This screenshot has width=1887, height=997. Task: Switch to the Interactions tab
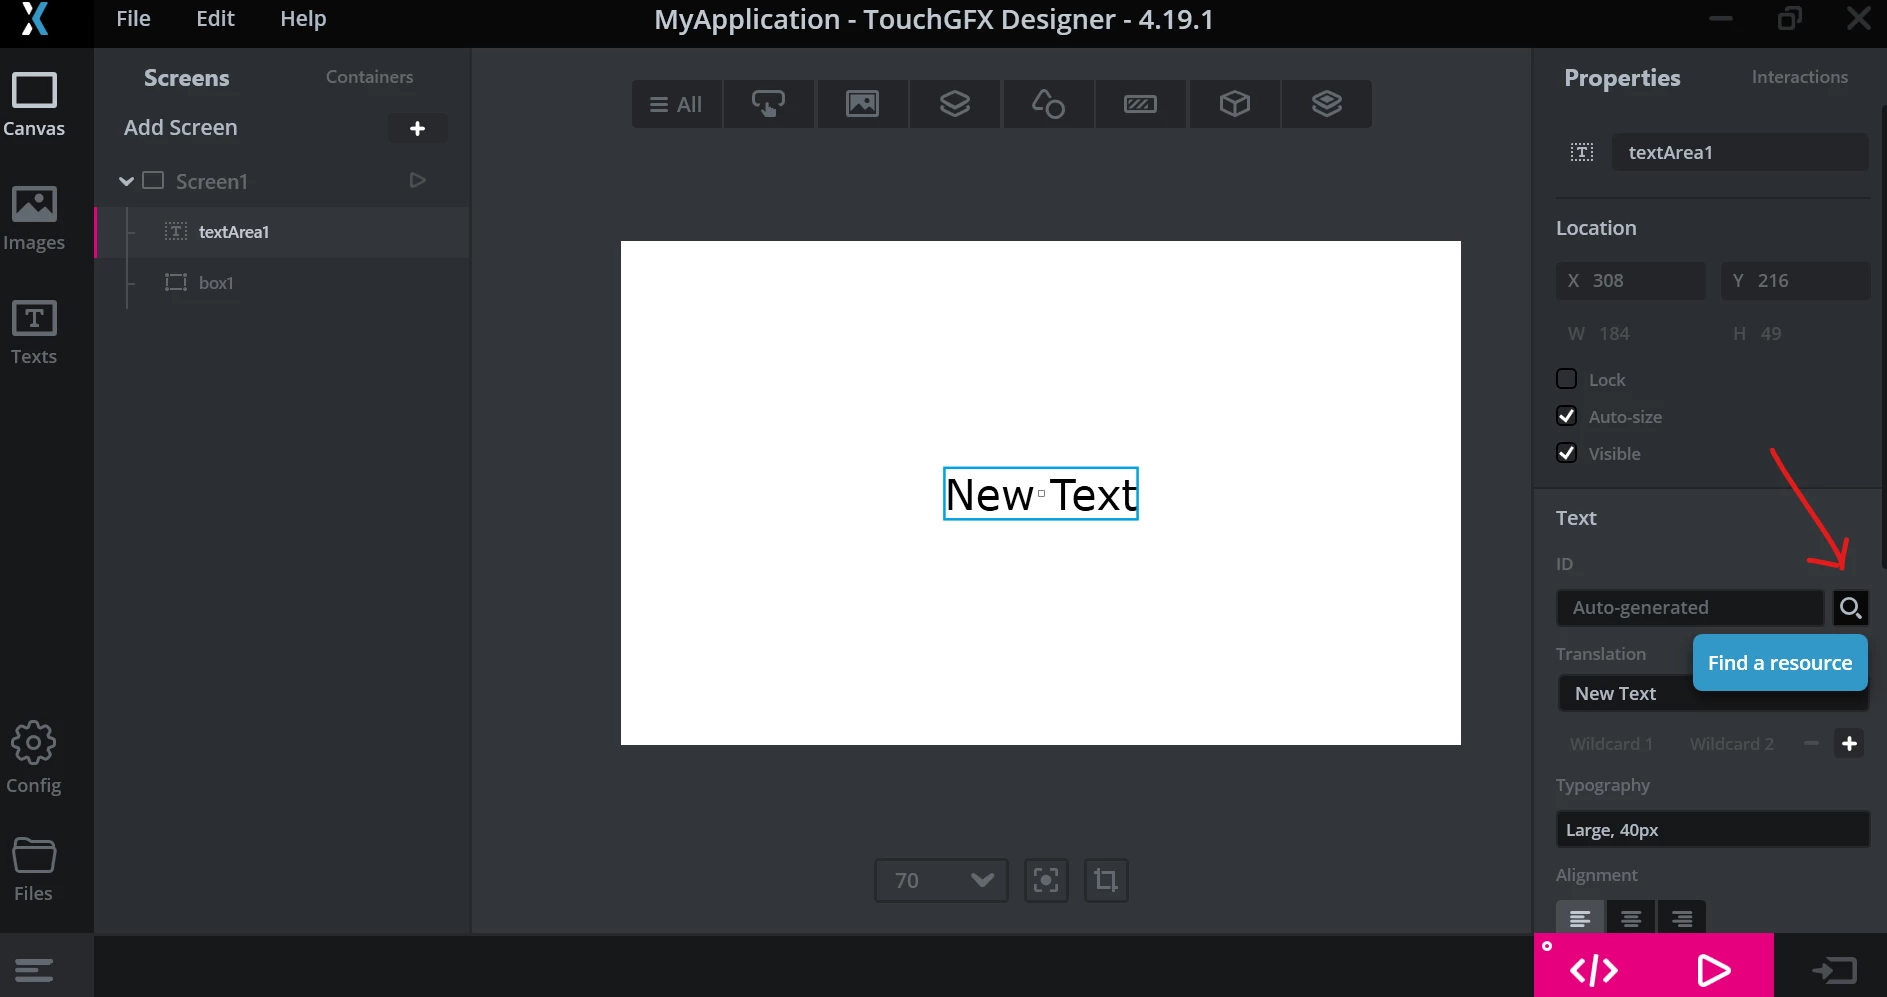(x=1799, y=77)
